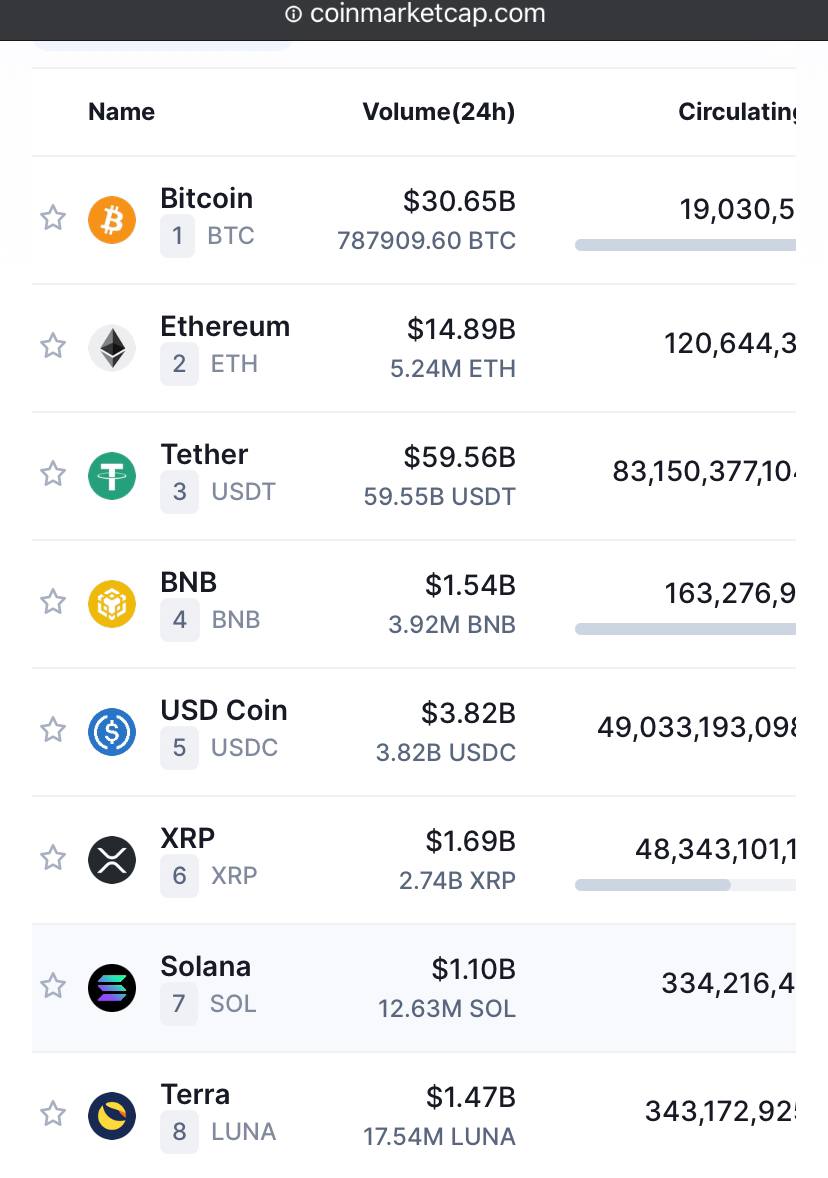The image size is (828, 1178).
Task: Click the XRP circulating supply progress bar
Action: [x=685, y=885]
